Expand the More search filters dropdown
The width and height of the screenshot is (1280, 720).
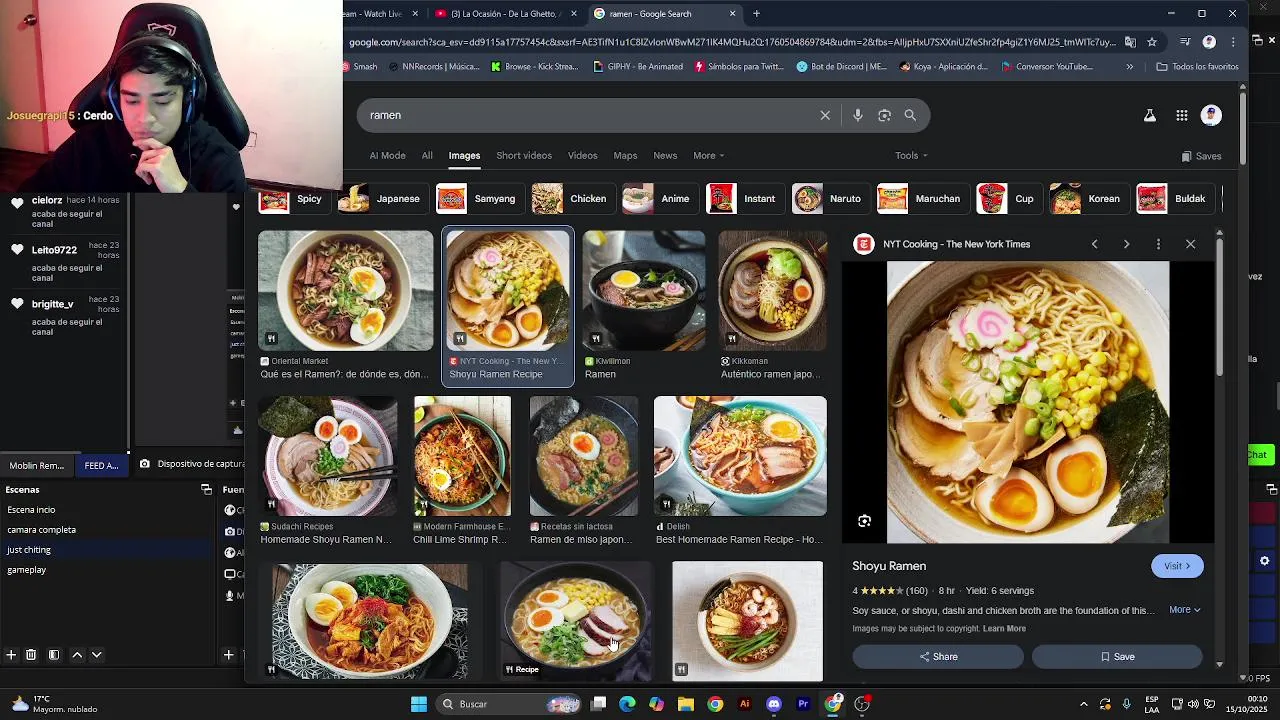[x=709, y=156]
